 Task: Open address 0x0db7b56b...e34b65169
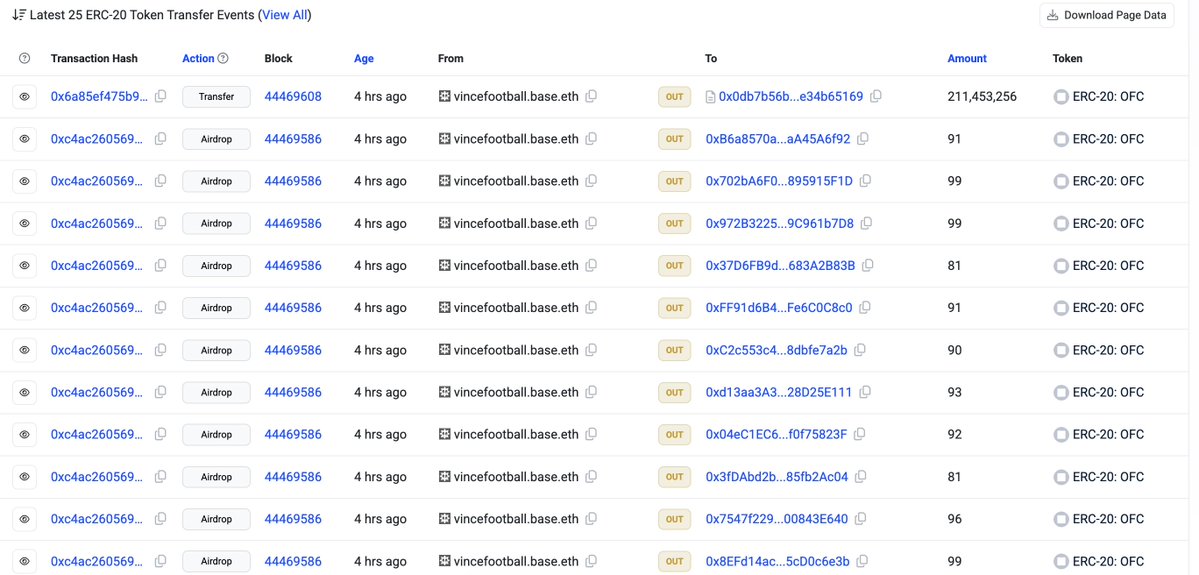coord(791,97)
